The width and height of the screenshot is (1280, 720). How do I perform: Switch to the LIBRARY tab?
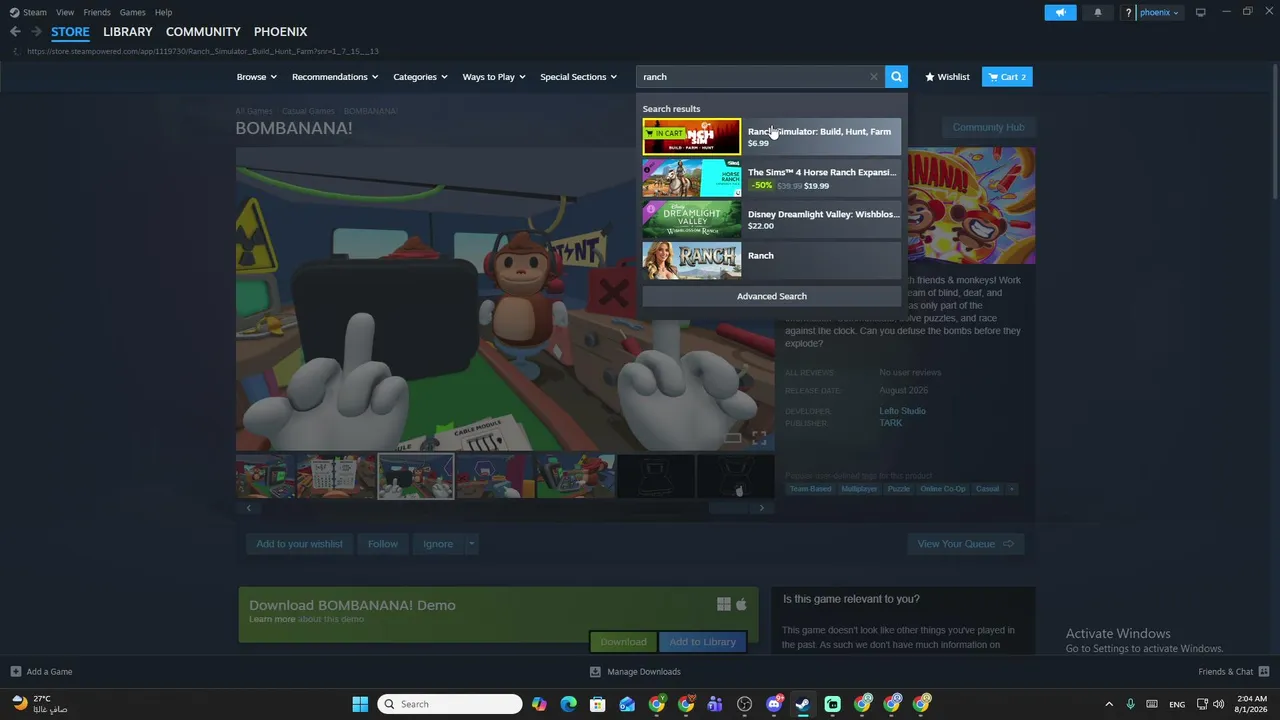(x=128, y=32)
